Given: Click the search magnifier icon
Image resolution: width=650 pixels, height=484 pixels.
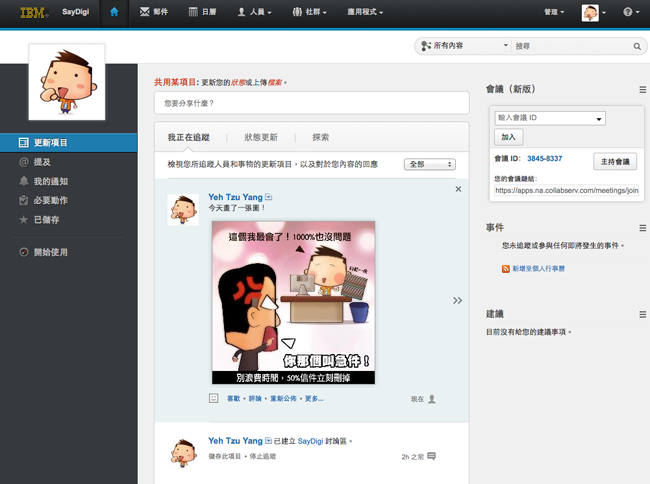Looking at the screenshot, I should tap(637, 46).
